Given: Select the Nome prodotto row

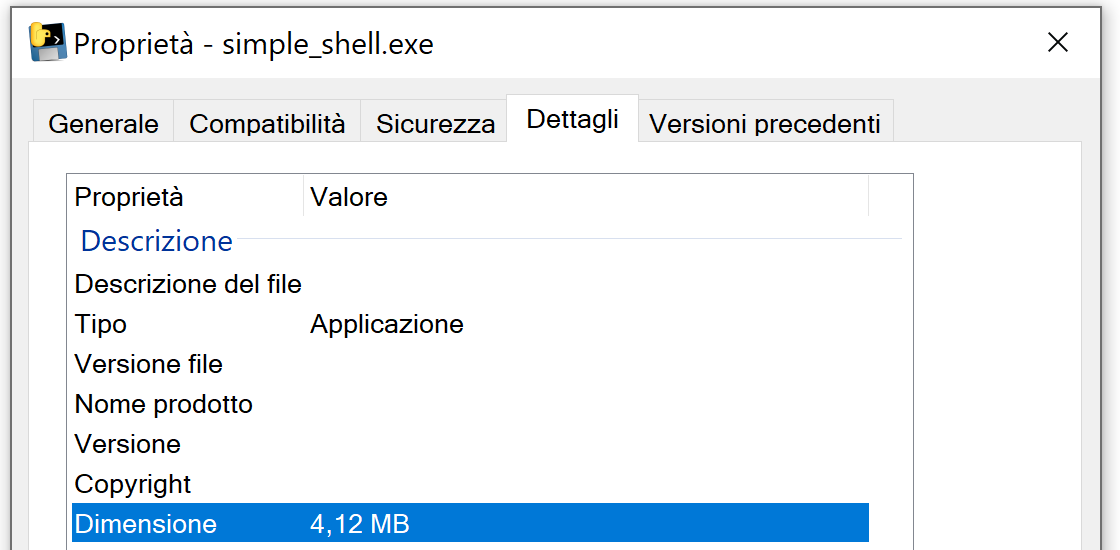Looking at the screenshot, I should (164, 404).
